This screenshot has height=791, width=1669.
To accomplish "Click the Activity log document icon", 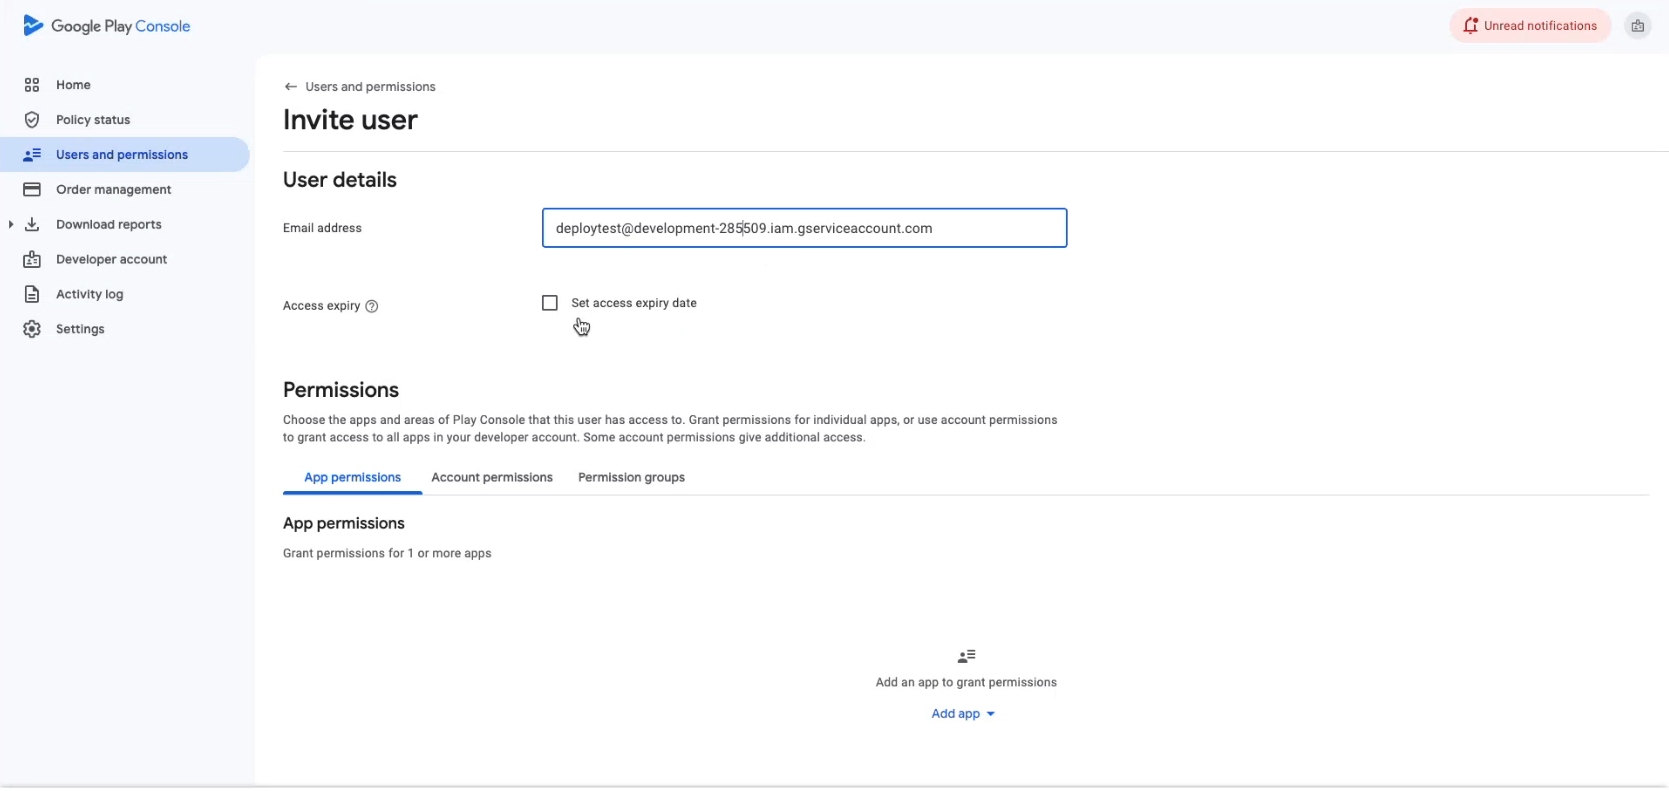I will coord(32,295).
